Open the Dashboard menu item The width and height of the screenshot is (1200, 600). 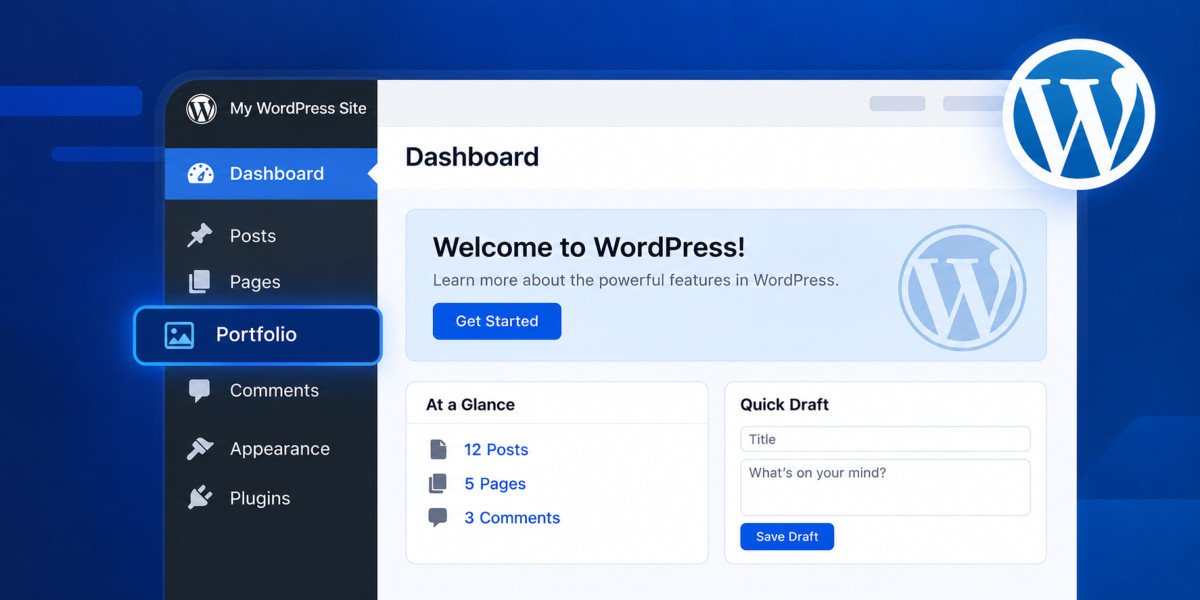point(271,173)
